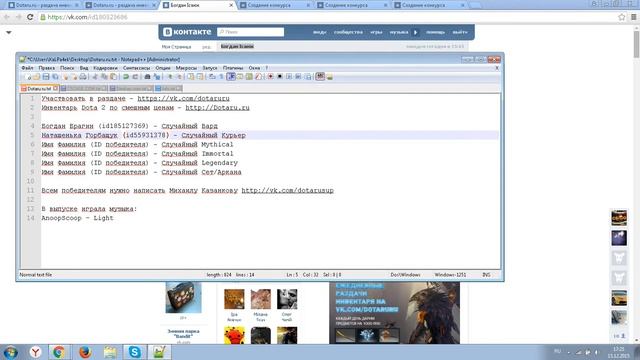Open the Окна menu
The width and height of the screenshot is (640, 360).
[x=254, y=68]
